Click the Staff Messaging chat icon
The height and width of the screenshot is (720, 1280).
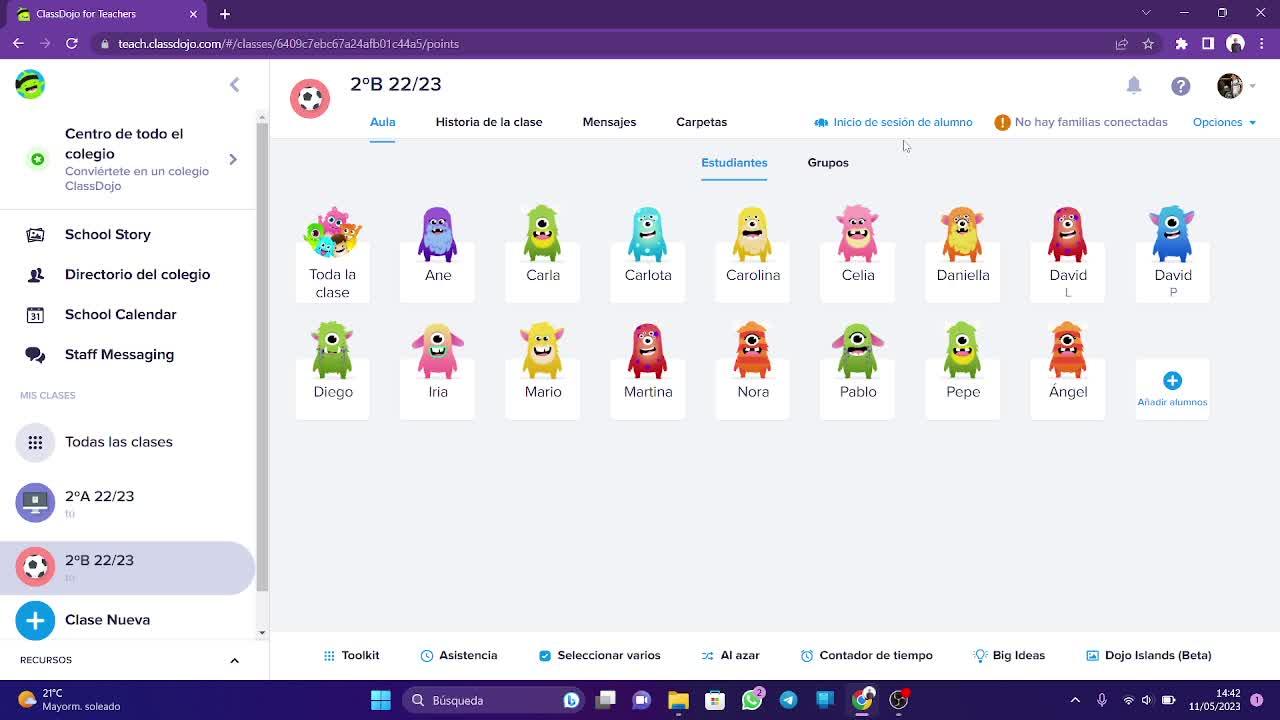35,355
